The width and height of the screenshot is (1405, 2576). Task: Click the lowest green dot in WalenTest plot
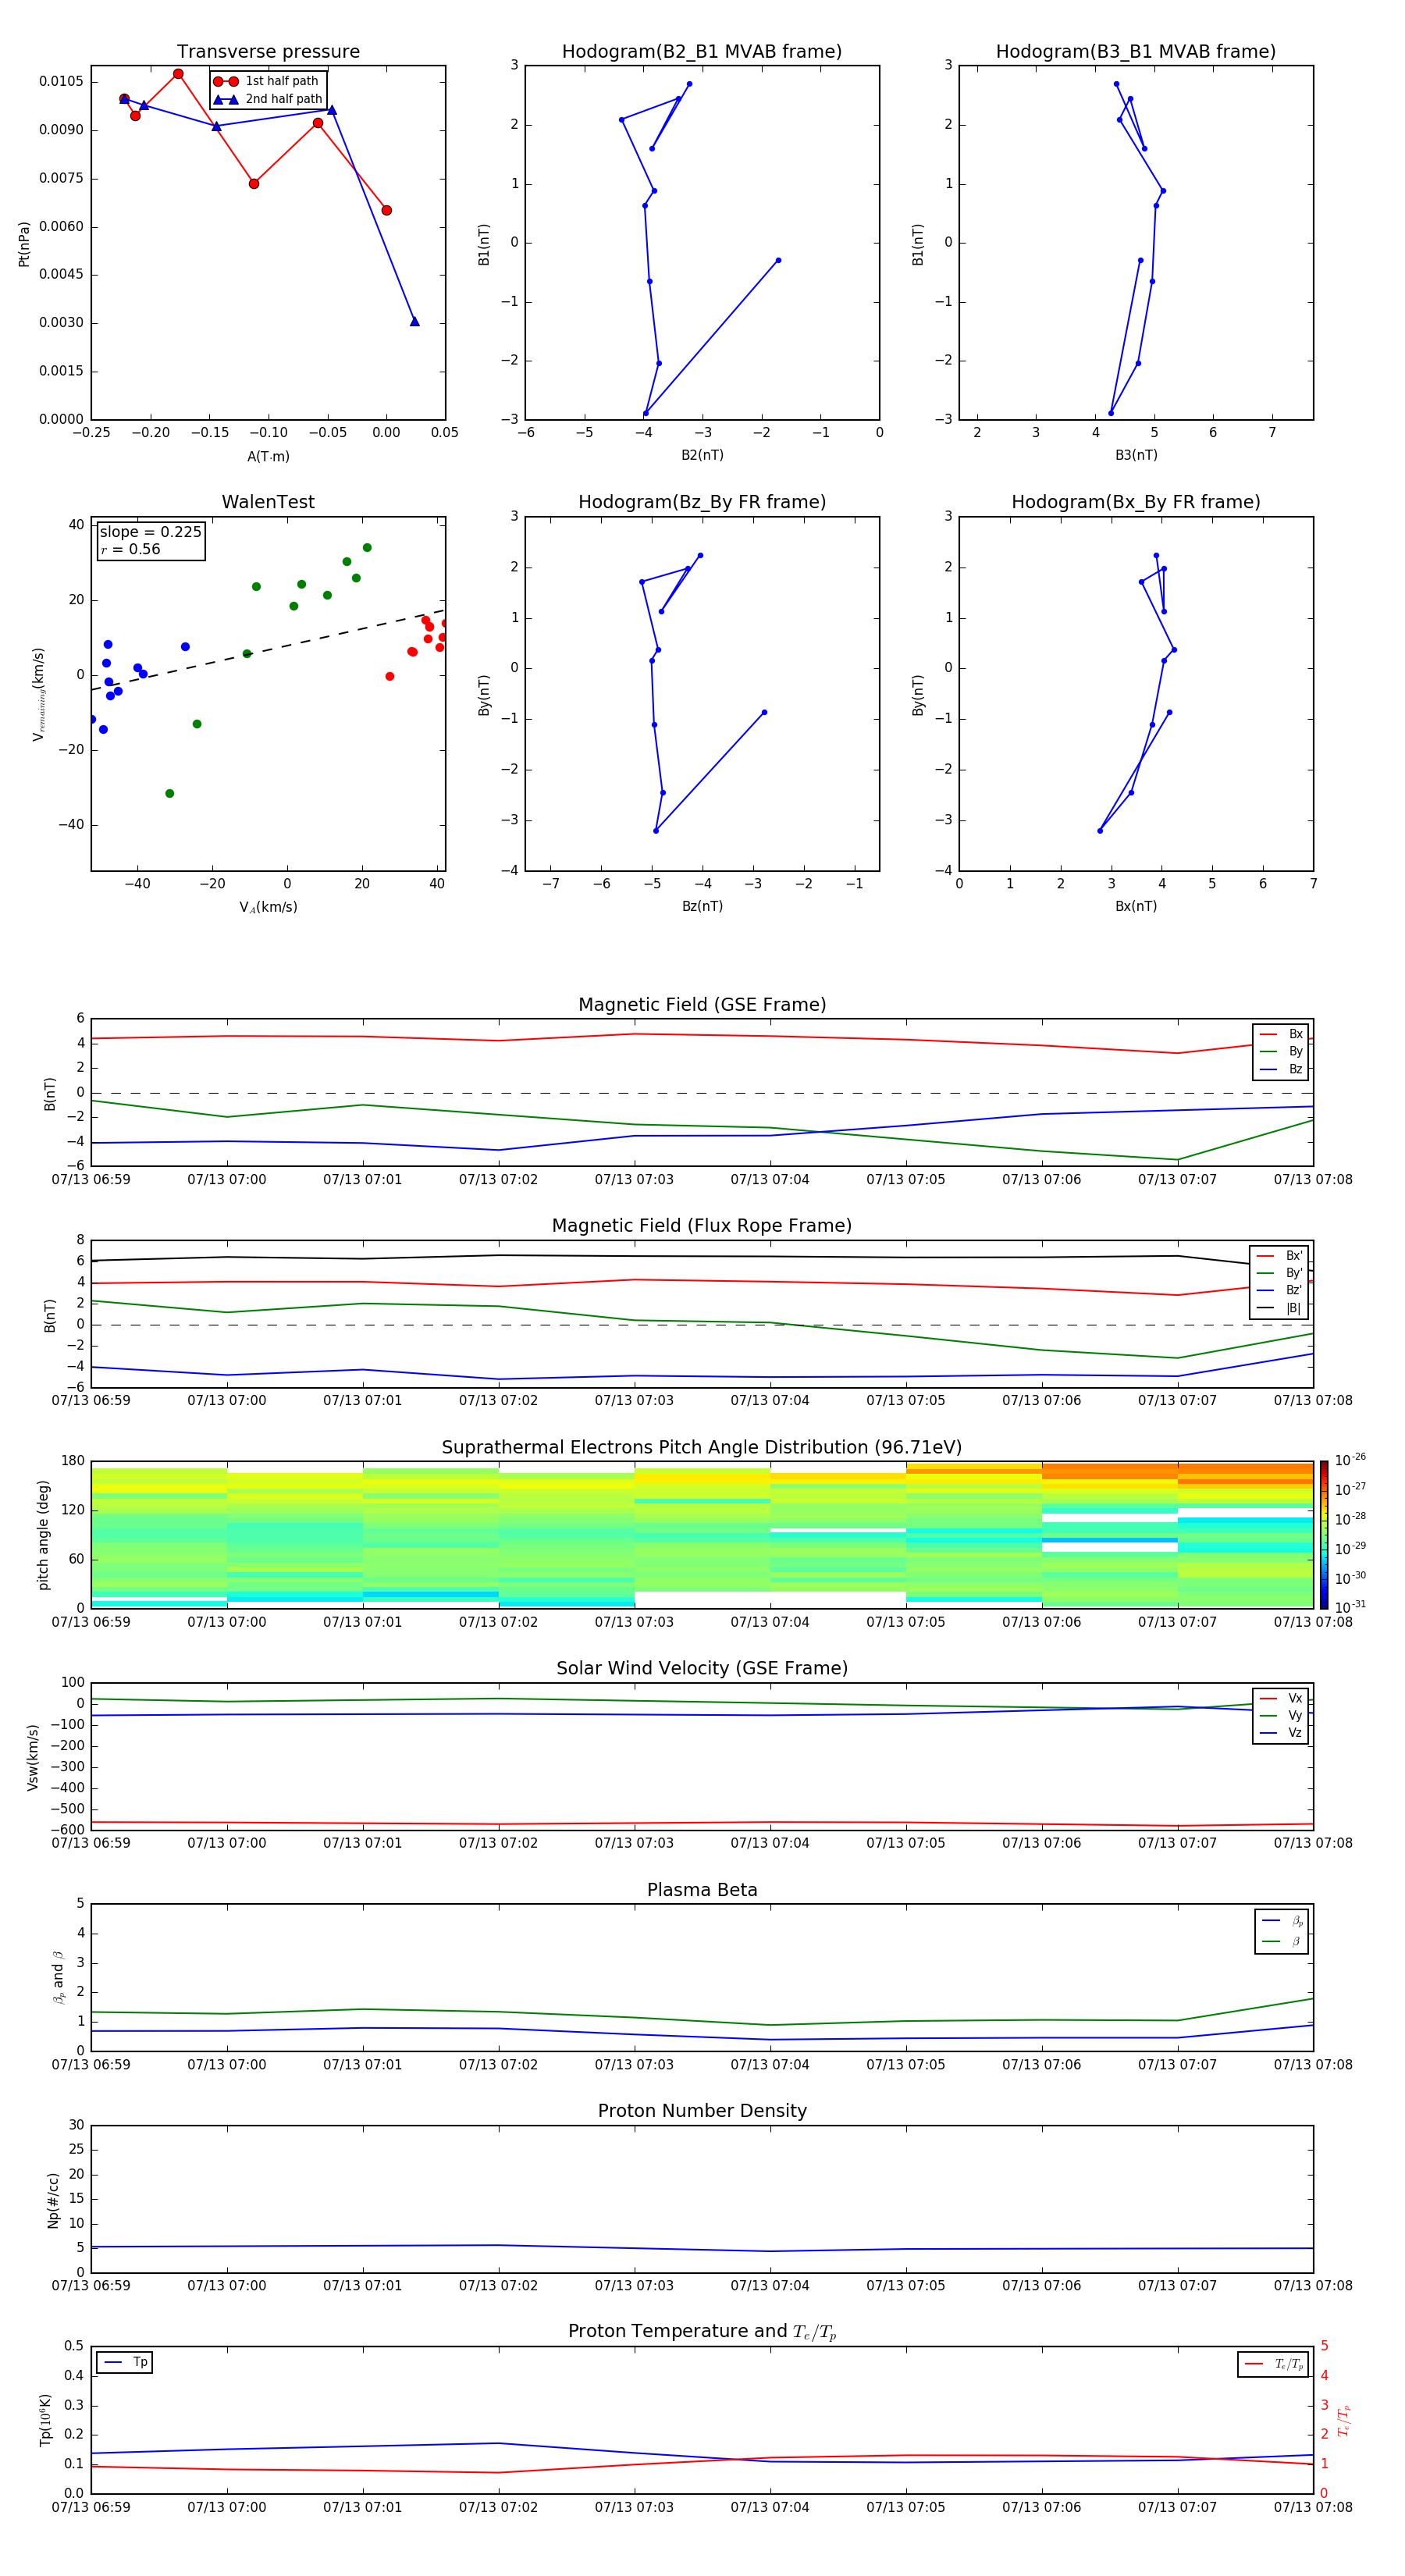tap(170, 794)
